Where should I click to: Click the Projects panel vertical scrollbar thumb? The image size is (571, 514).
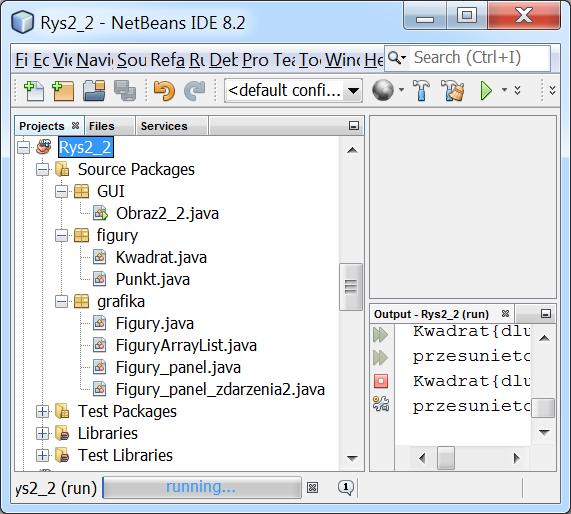[x=351, y=287]
